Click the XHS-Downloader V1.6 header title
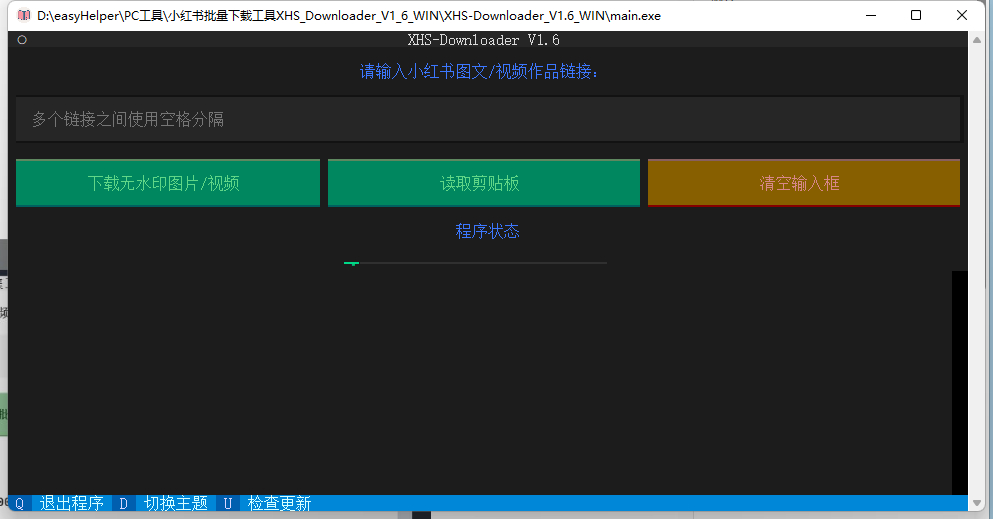Image resolution: width=993 pixels, height=519 pixels. [x=483, y=40]
